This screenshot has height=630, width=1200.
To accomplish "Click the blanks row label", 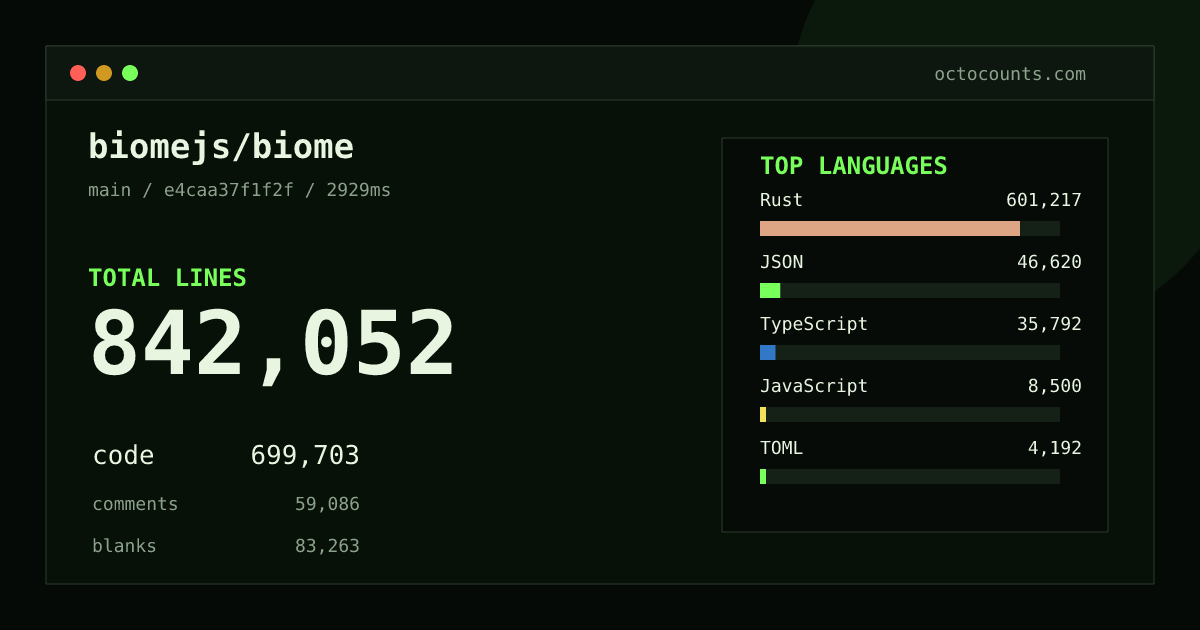I will [x=124, y=546].
